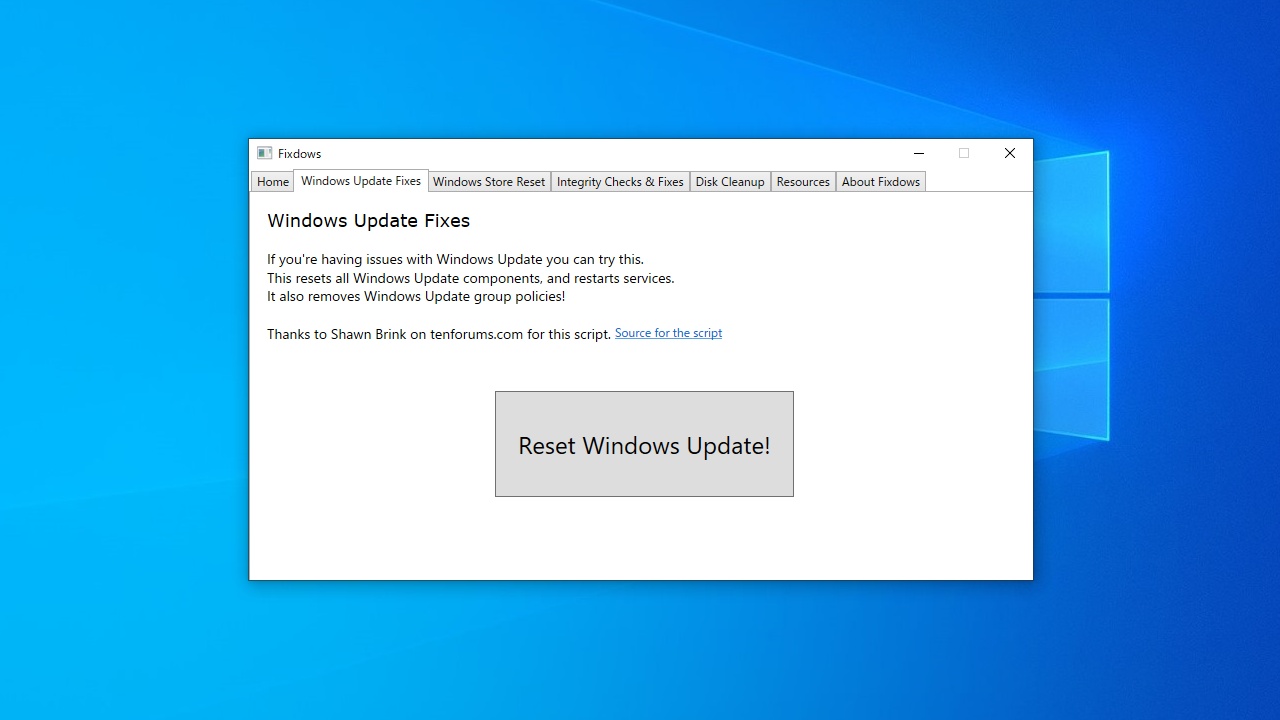Click the Fixdows app icon in title bar
Viewport: 1280px width, 720px height.
264,153
